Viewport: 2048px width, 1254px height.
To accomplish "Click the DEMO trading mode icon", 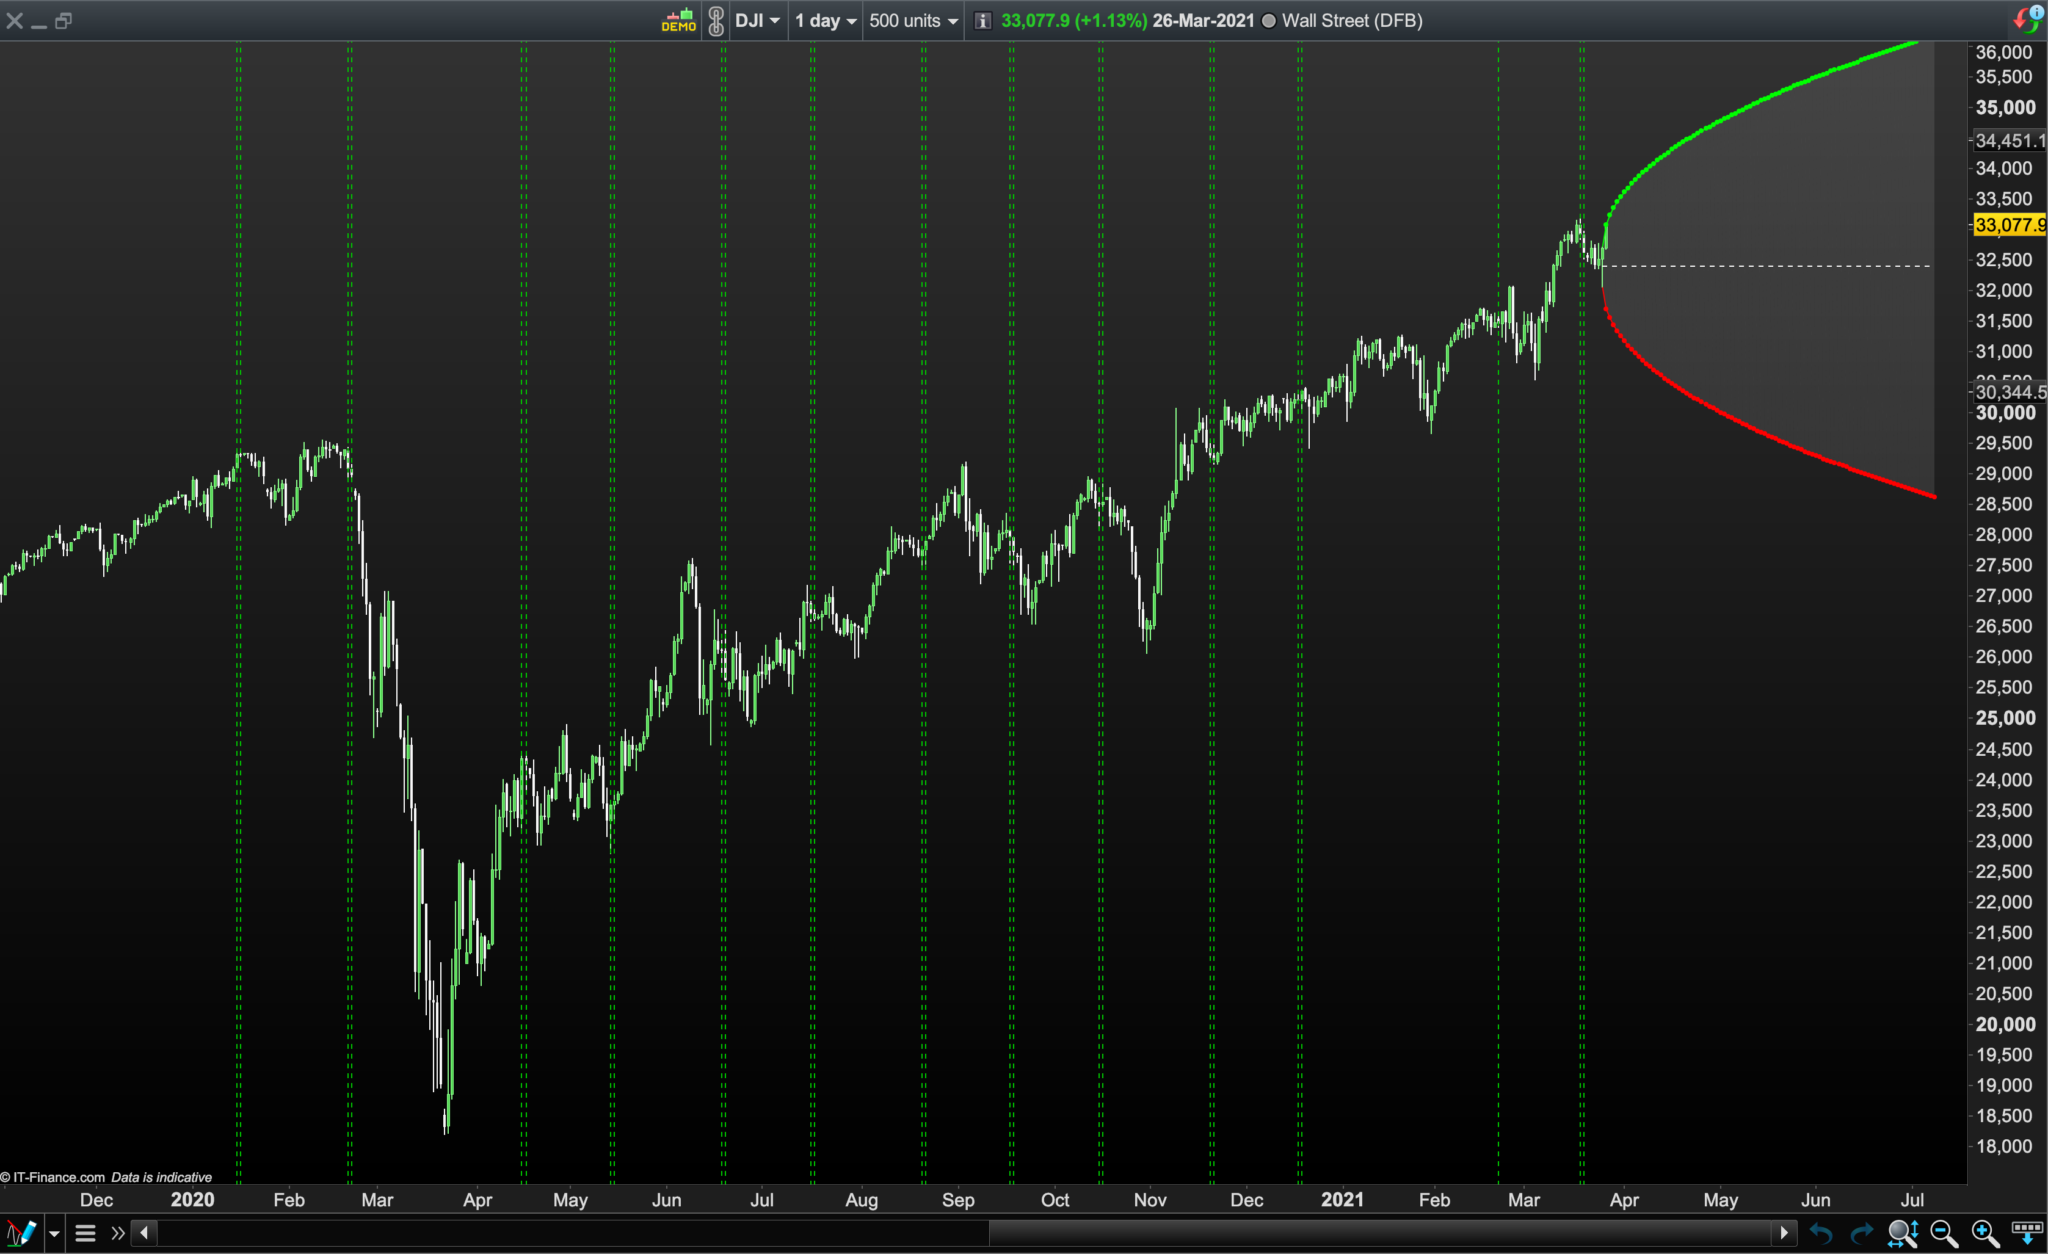I will (679, 20).
